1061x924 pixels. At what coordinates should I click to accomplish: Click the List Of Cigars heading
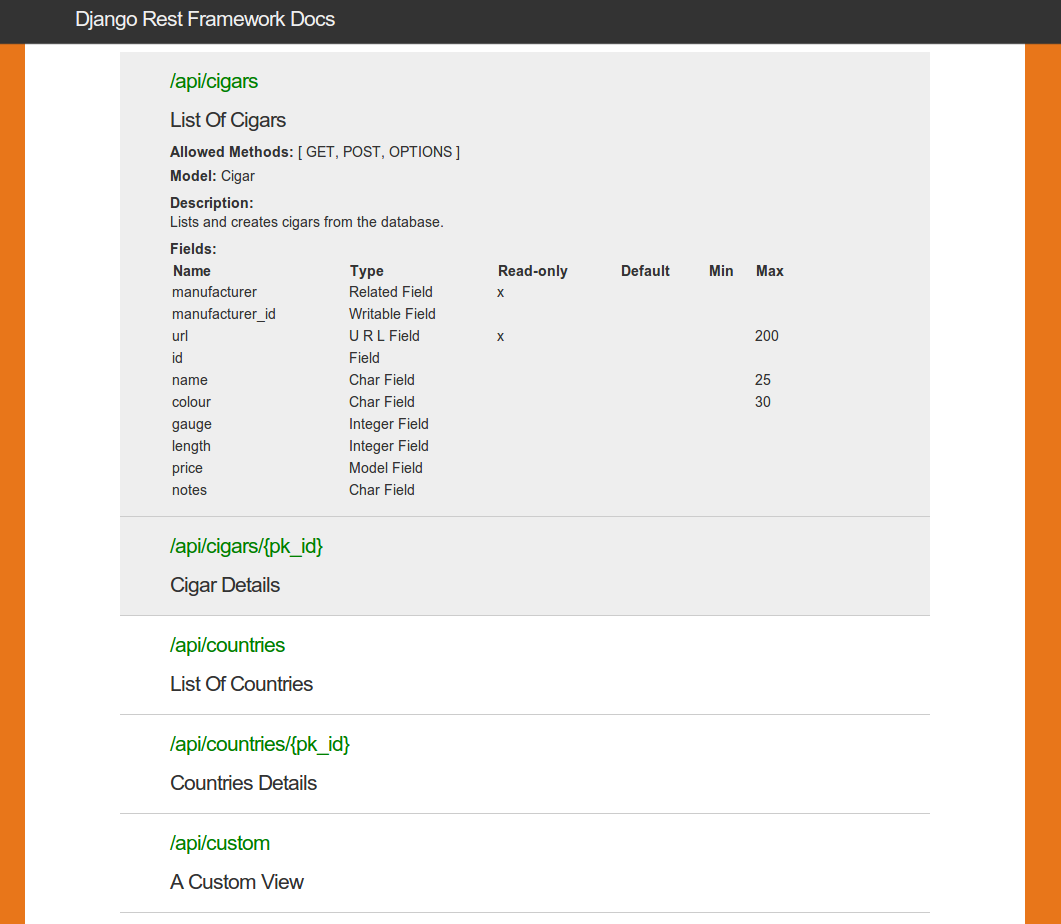click(x=228, y=120)
